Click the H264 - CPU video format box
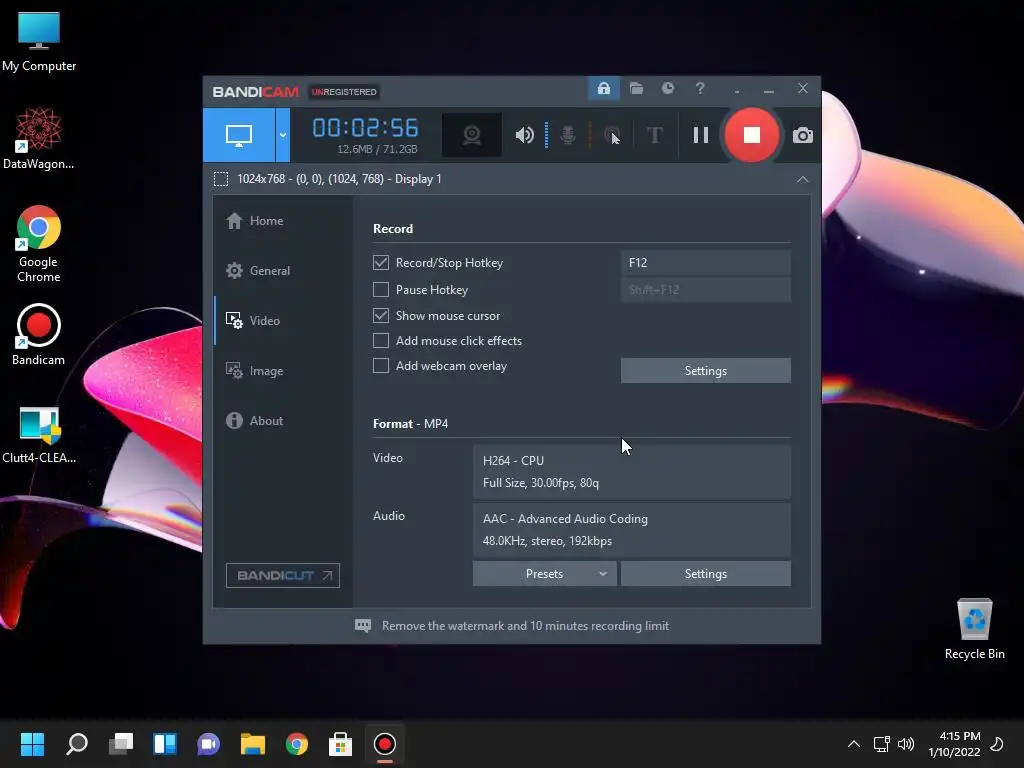Image resolution: width=1024 pixels, height=768 pixels. pos(632,472)
